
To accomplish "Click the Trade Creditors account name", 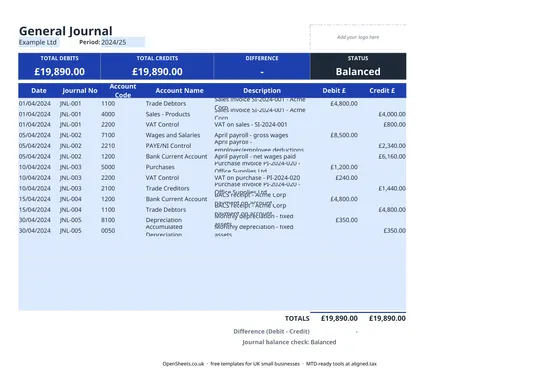I will point(167,188).
